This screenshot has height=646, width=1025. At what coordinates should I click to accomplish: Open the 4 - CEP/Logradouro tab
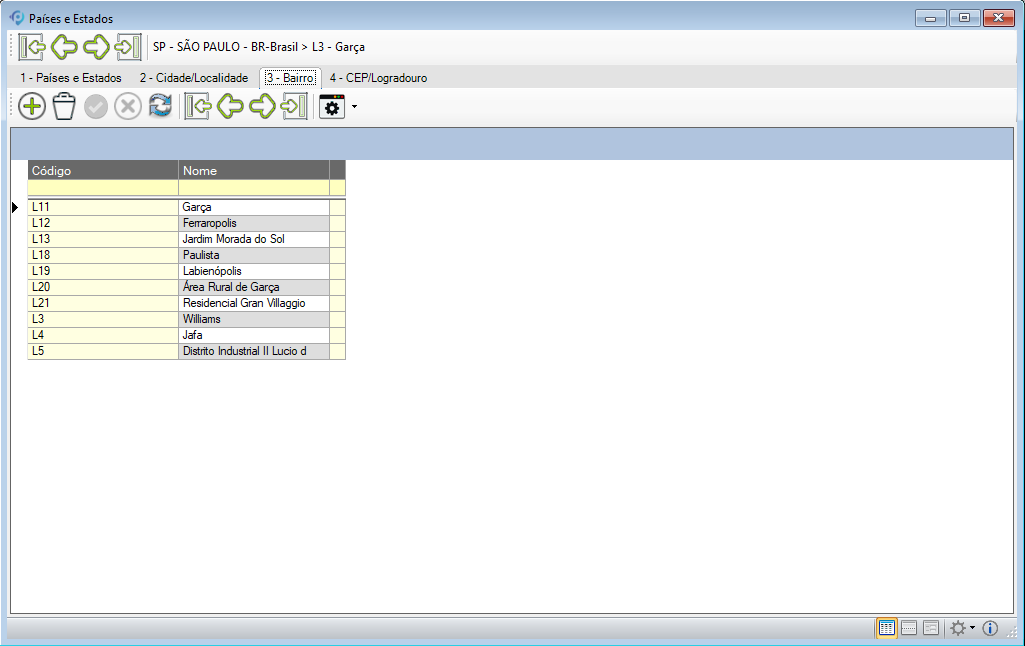[378, 78]
